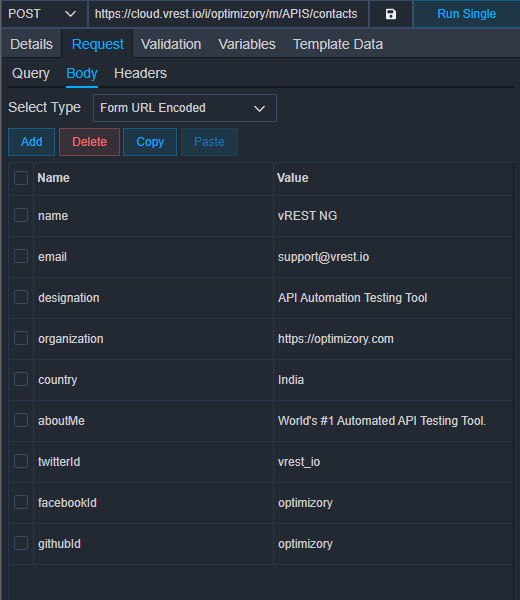520x600 pixels.
Task: Open the Headers sub-tab
Action: tap(140, 73)
